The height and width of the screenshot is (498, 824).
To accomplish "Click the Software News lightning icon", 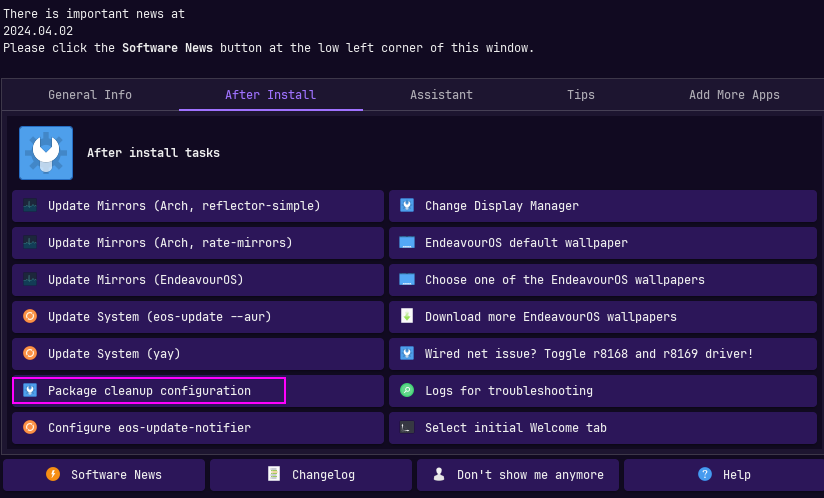I will (x=53, y=474).
